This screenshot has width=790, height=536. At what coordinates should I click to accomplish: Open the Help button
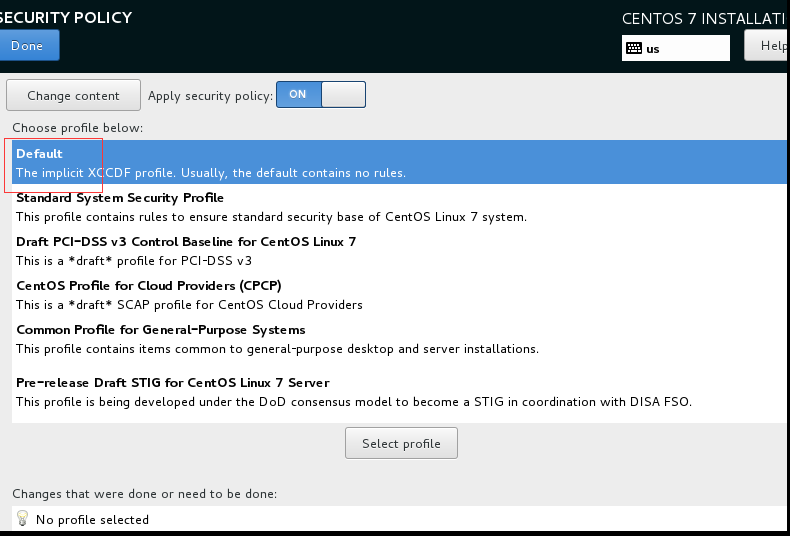point(770,46)
